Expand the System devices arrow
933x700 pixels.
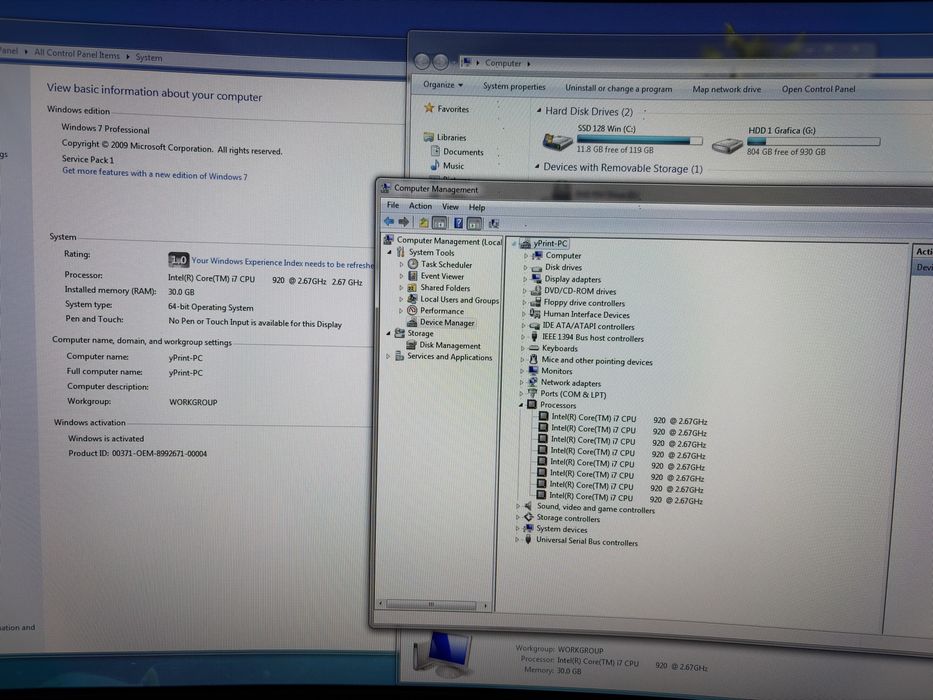[x=517, y=528]
